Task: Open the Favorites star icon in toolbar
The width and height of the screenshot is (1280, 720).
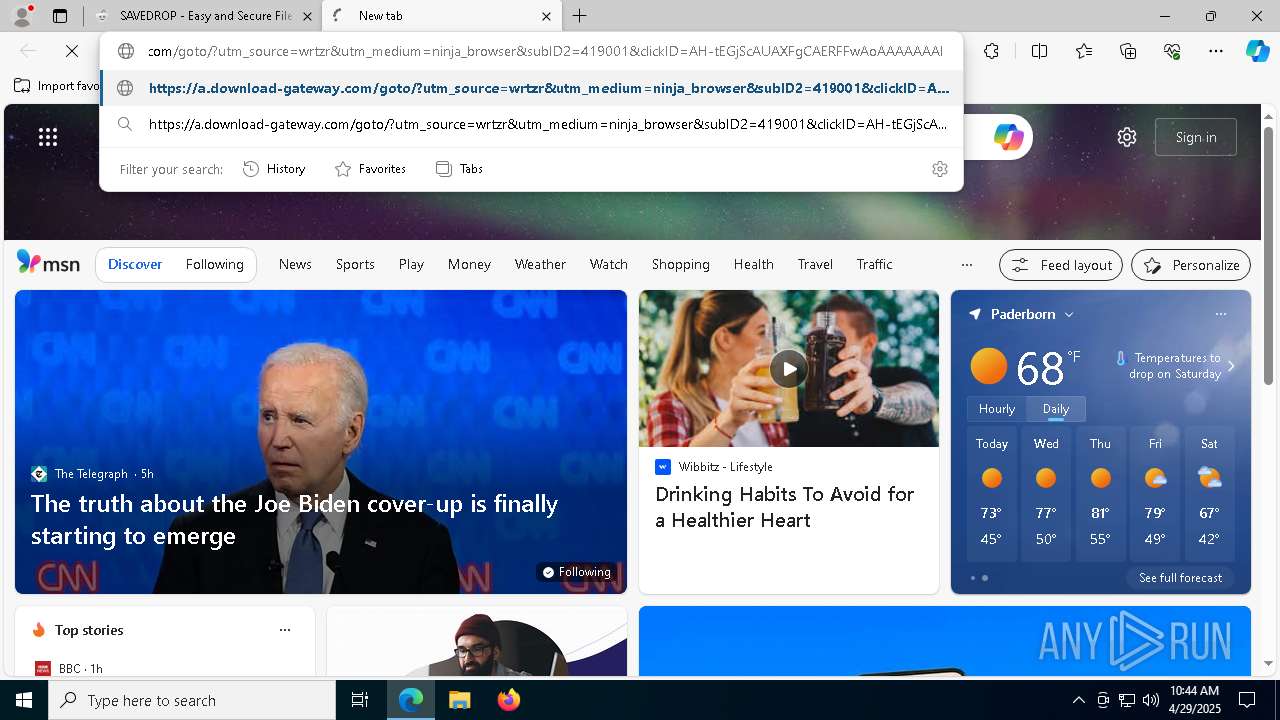Action: [x=1084, y=51]
